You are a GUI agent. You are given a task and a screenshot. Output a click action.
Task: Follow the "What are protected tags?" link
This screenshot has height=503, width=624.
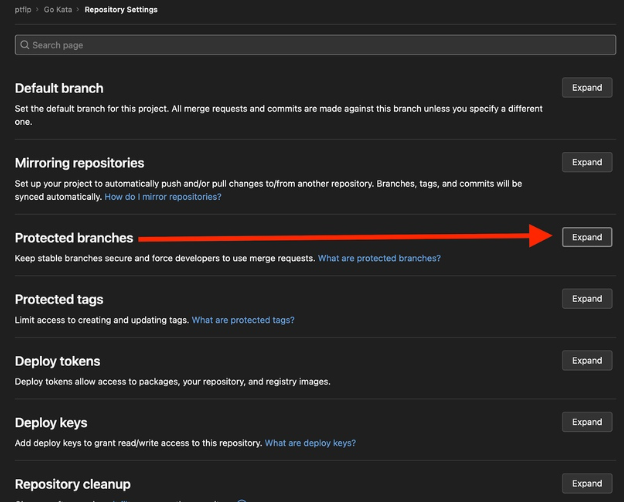click(x=243, y=320)
